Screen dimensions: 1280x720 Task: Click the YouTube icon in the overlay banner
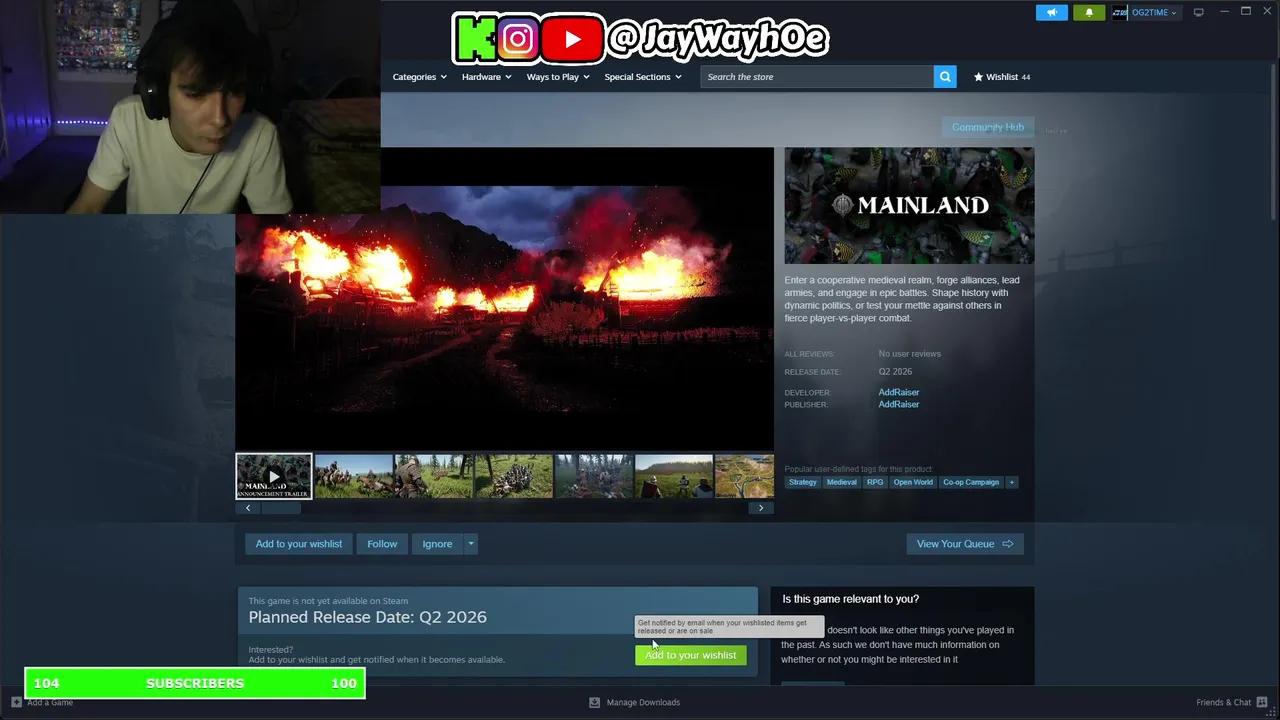pyautogui.click(x=572, y=39)
